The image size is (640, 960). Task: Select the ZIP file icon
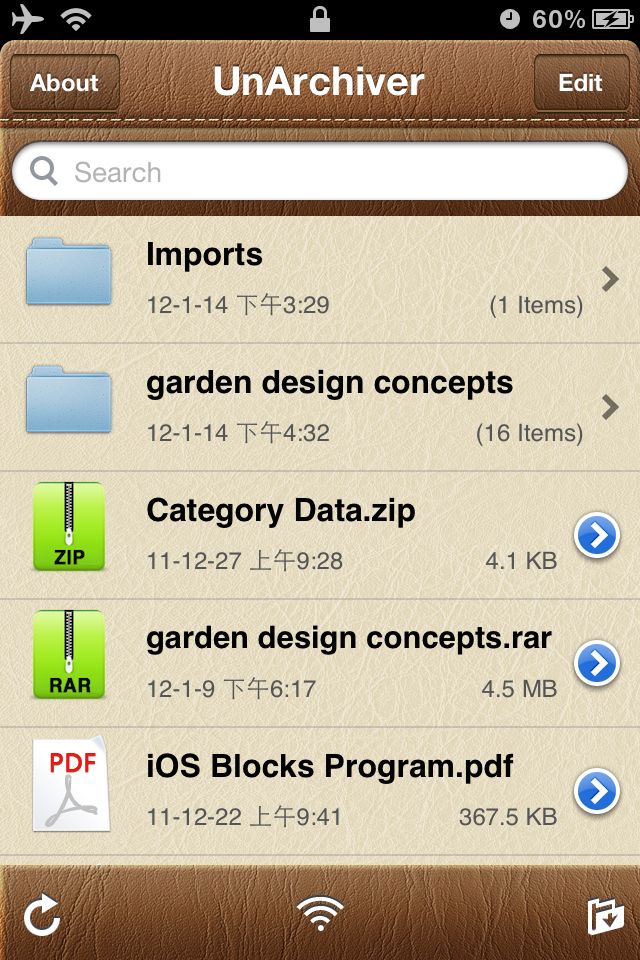(69, 527)
